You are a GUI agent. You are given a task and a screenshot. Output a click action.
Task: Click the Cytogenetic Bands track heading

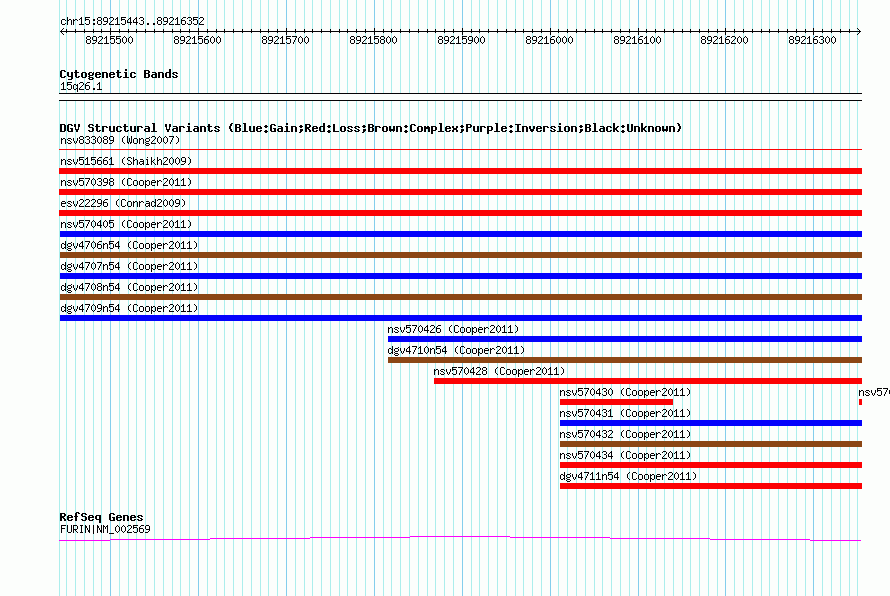(119, 74)
